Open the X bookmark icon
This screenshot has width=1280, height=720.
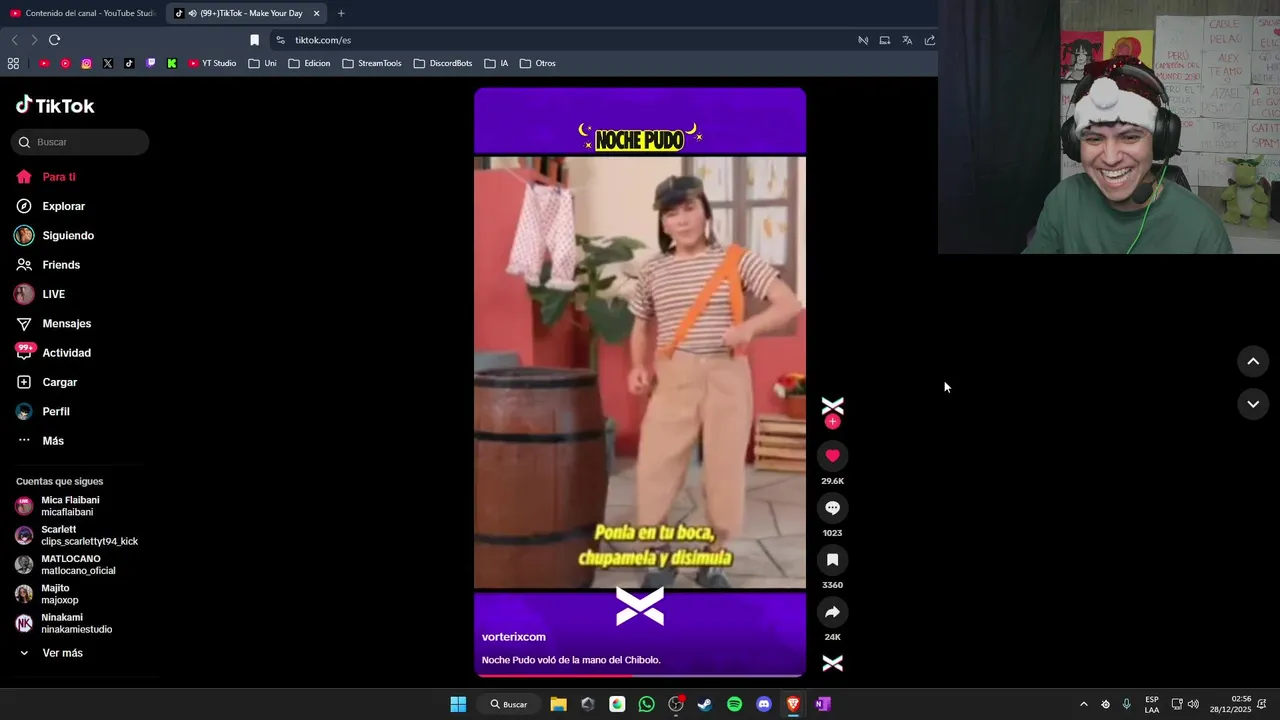108,63
